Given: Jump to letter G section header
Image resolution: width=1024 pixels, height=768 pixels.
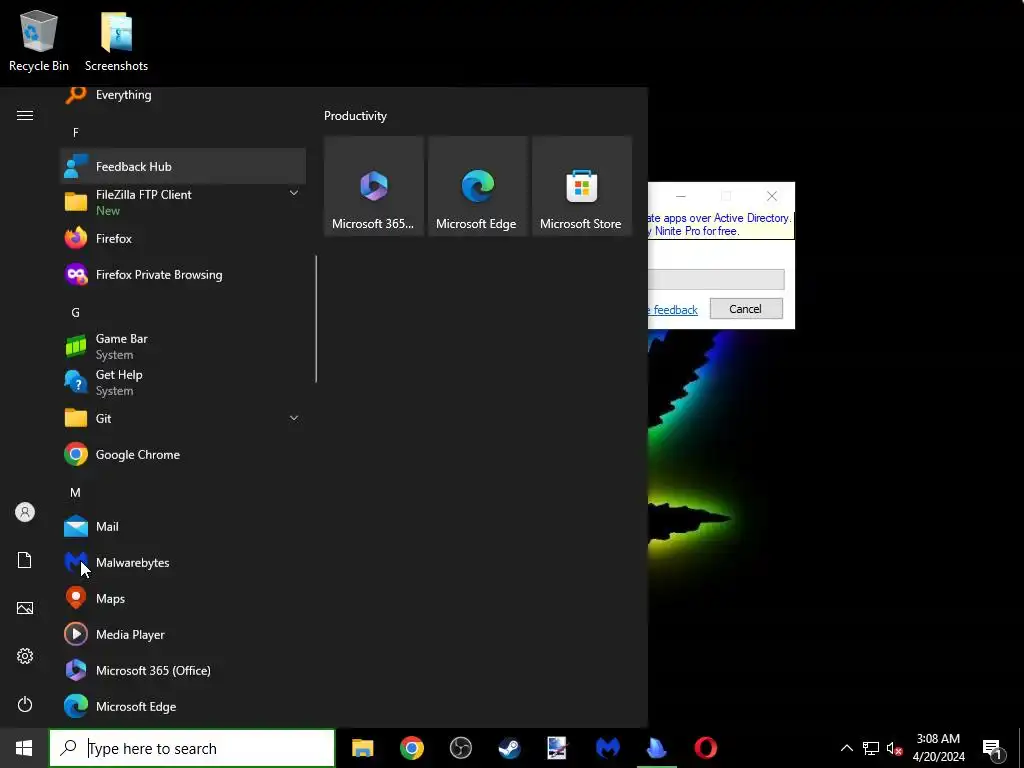Looking at the screenshot, I should [x=76, y=312].
